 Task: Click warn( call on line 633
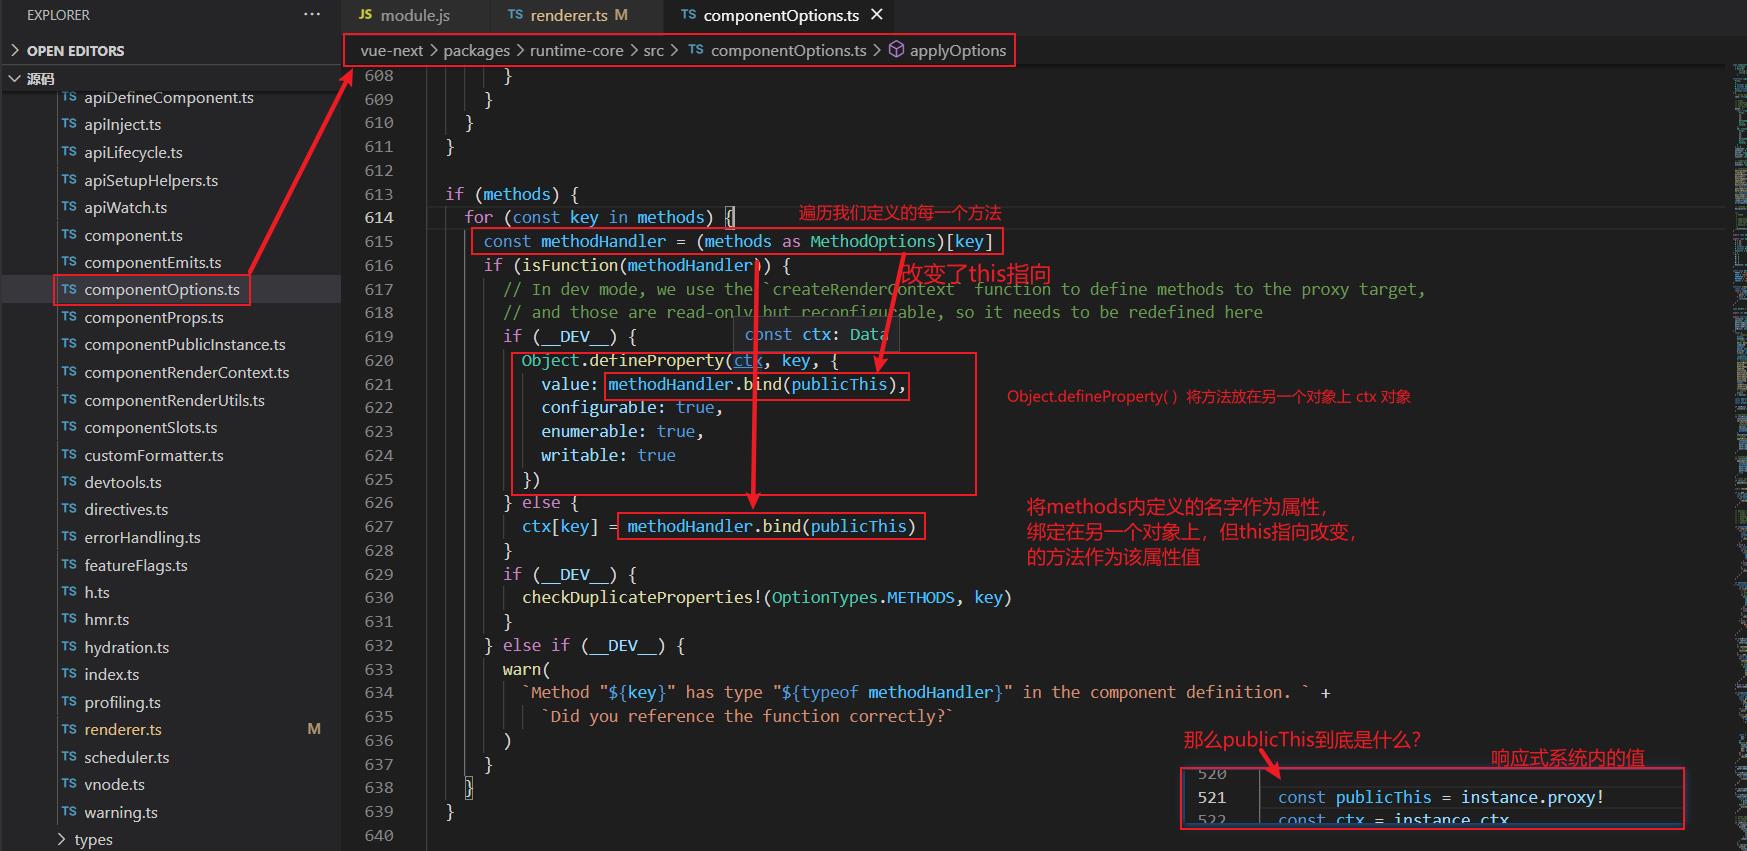tap(526, 669)
